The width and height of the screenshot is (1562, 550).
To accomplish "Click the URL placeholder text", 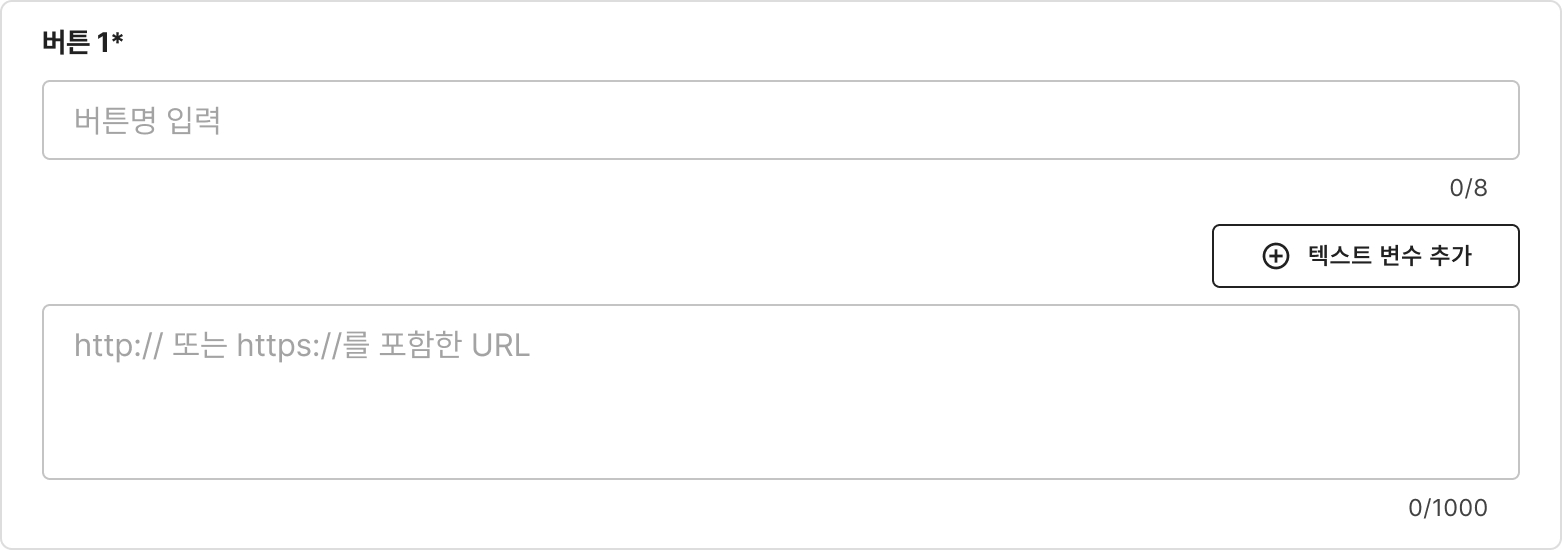I will click(x=301, y=346).
